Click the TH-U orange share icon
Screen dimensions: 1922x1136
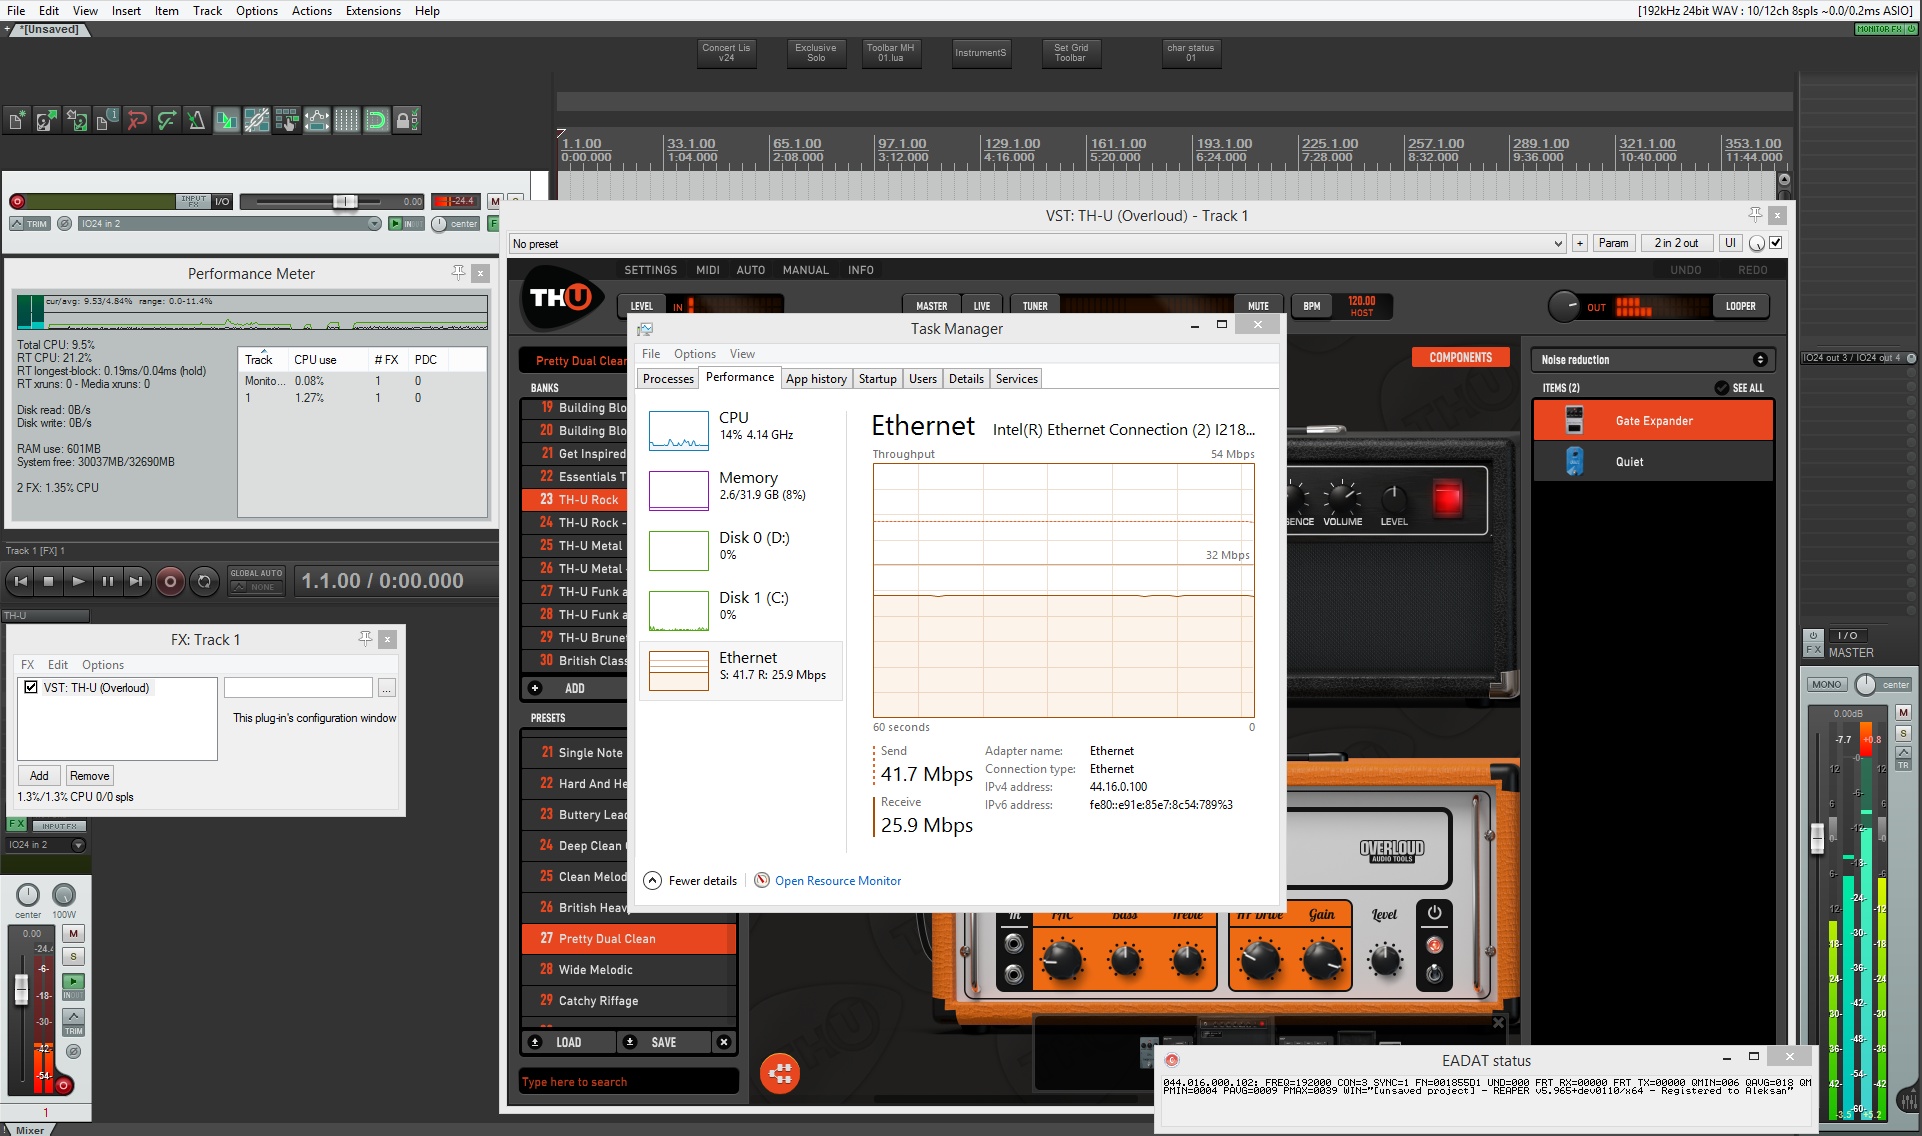tap(780, 1074)
